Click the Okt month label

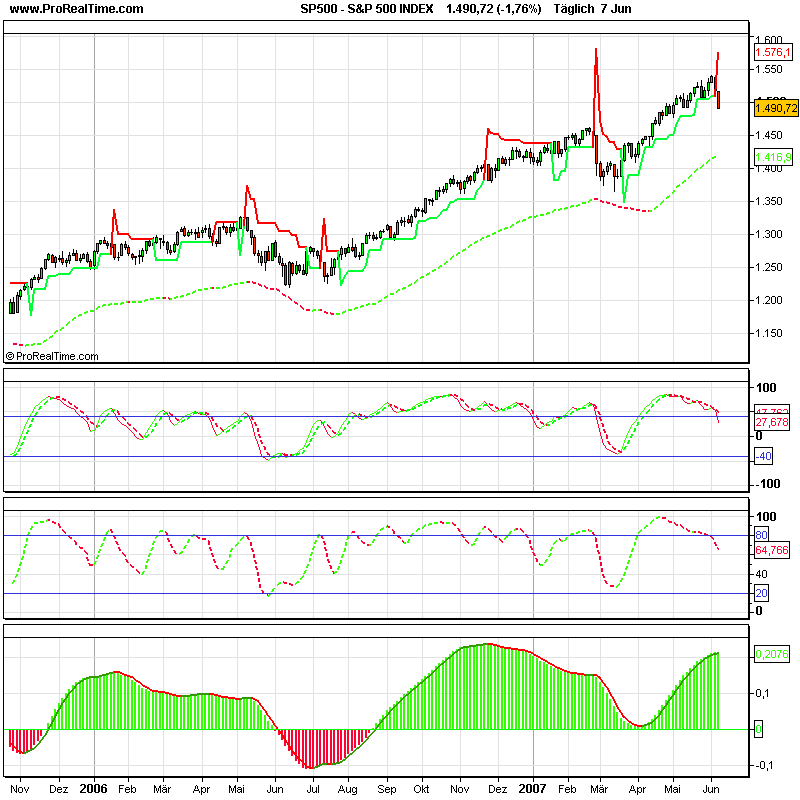tap(421, 789)
